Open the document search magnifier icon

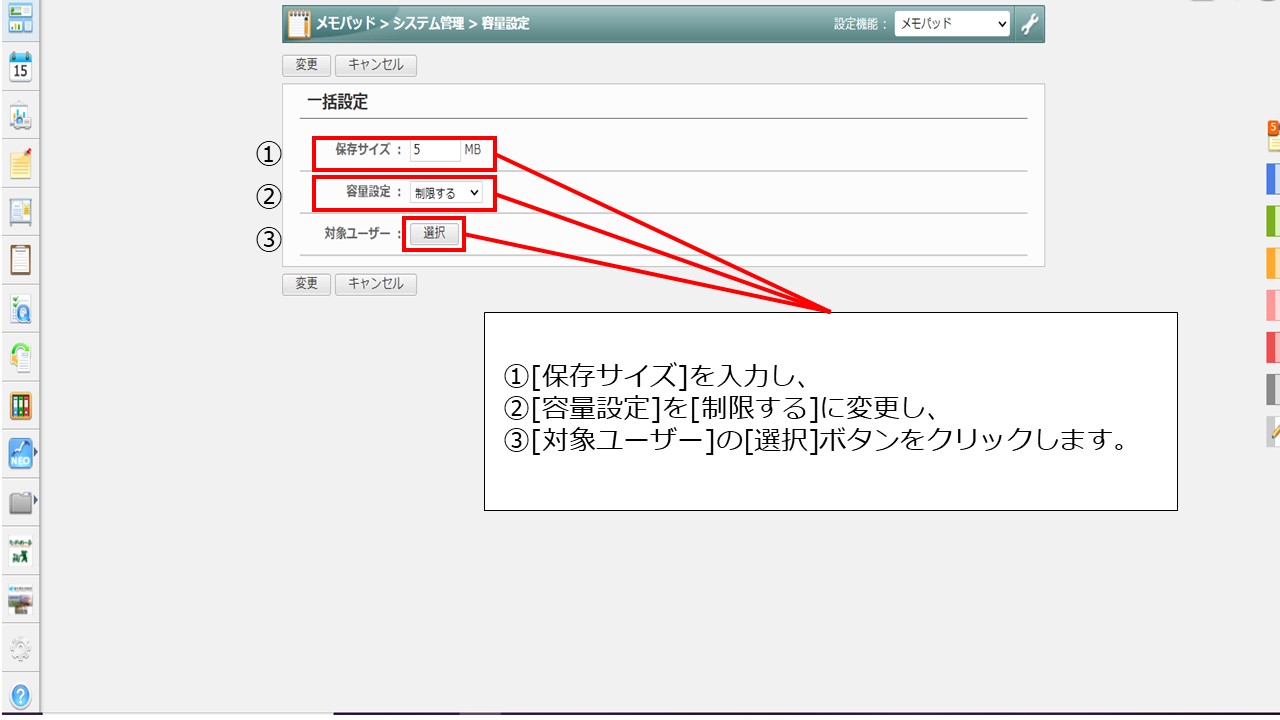(20, 309)
